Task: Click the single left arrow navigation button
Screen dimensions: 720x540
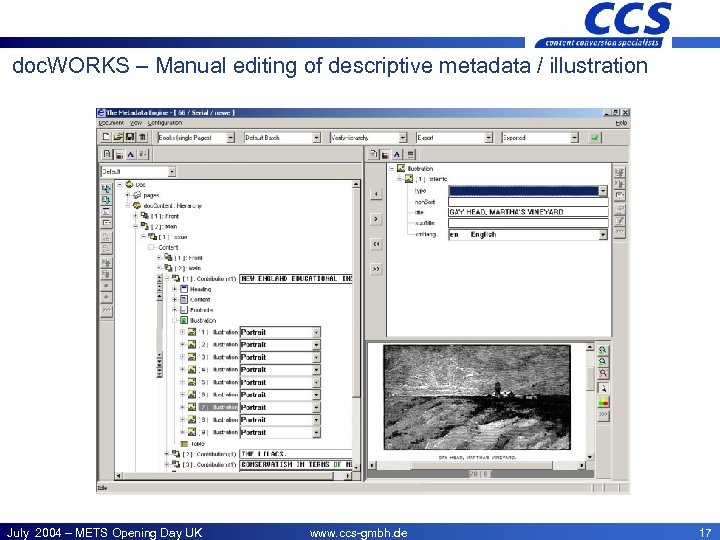Action: 376,194
